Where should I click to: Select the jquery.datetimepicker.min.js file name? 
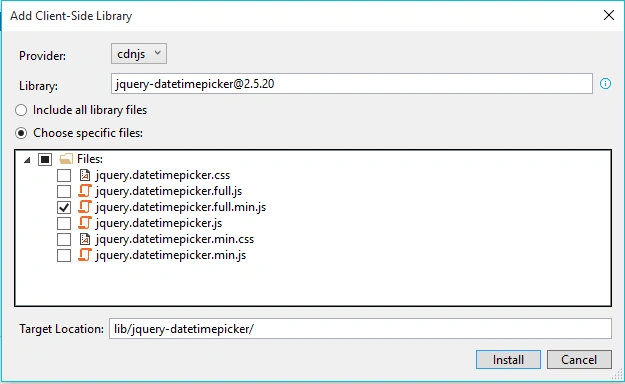coord(171,255)
